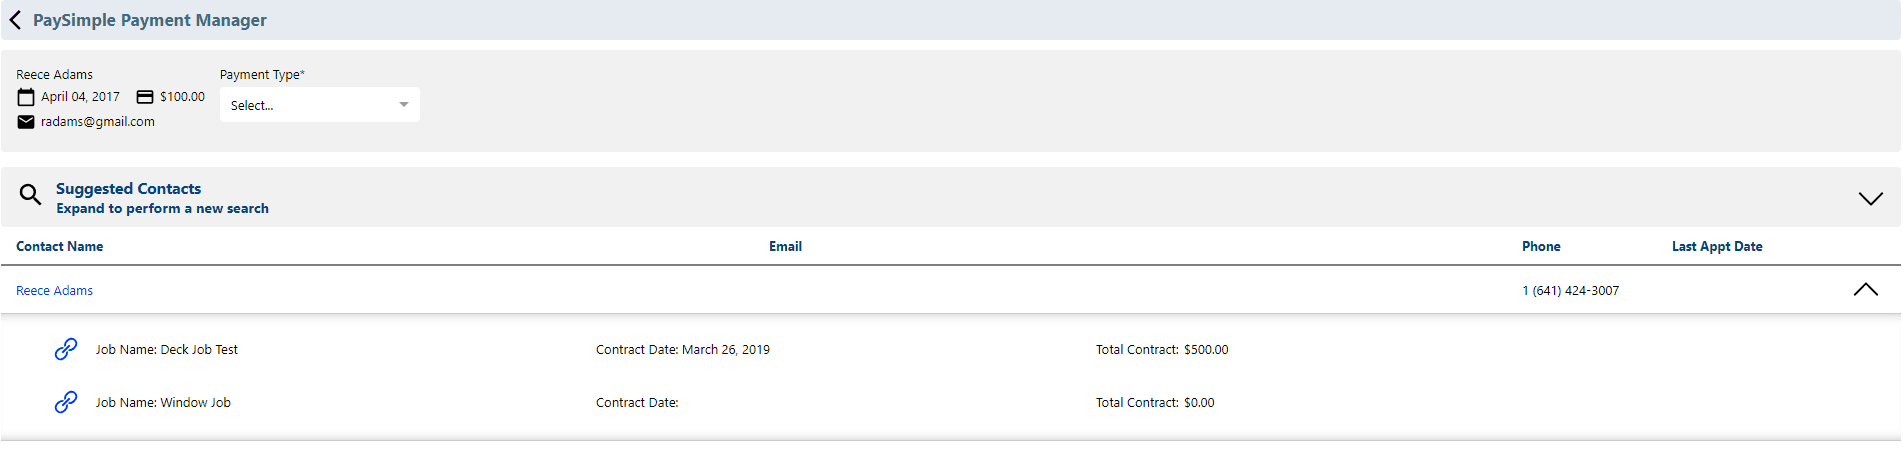This screenshot has width=1903, height=449.
Task: Go back using the header chevron arrow
Action: point(15,20)
